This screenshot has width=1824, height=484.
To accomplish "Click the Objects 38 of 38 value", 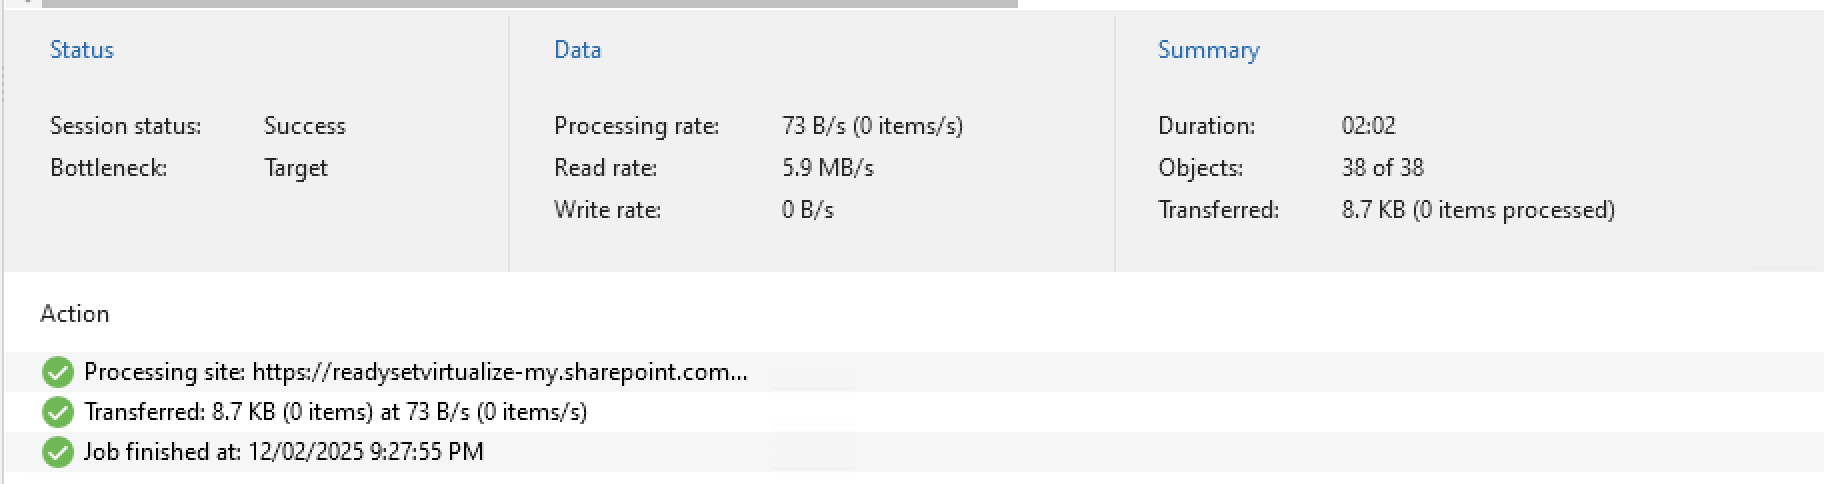I will [x=1383, y=168].
